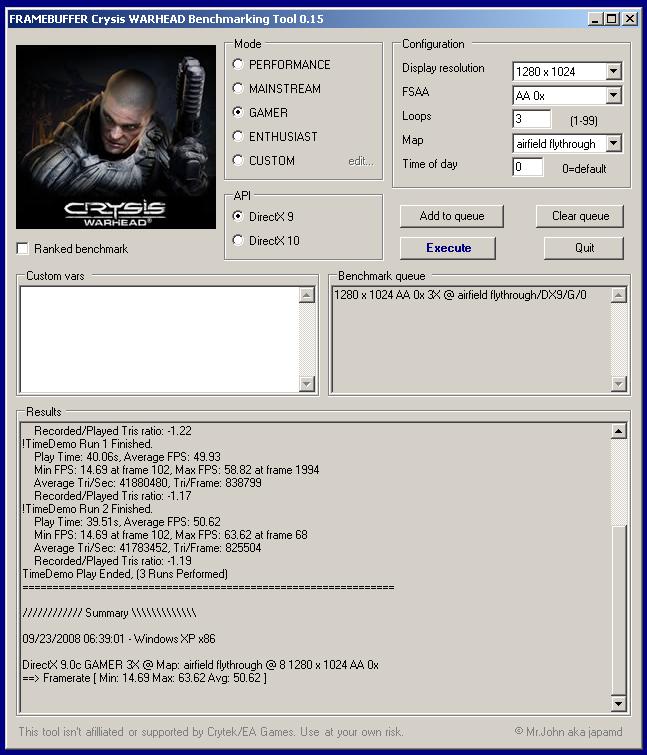Enable the Ranked benchmark checkbox

(x=23, y=248)
